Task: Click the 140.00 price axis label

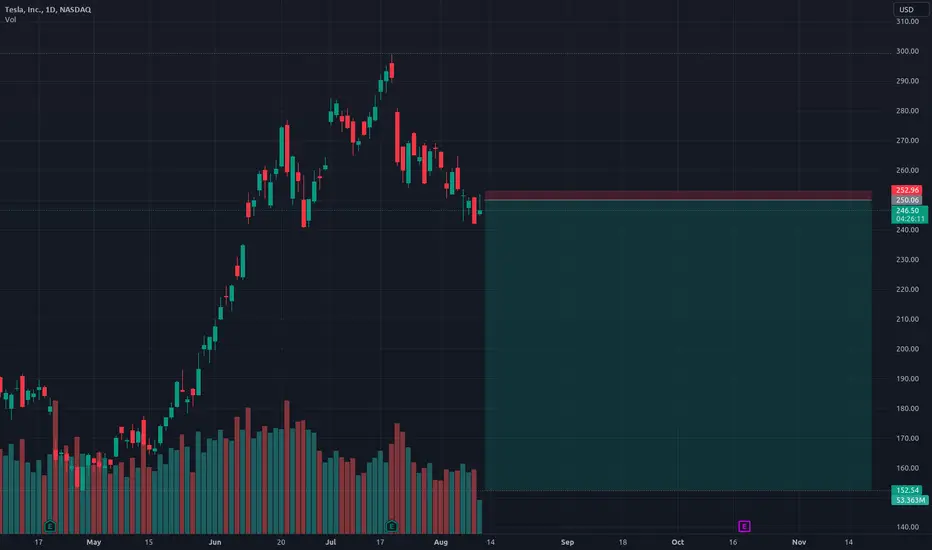Action: pos(908,527)
